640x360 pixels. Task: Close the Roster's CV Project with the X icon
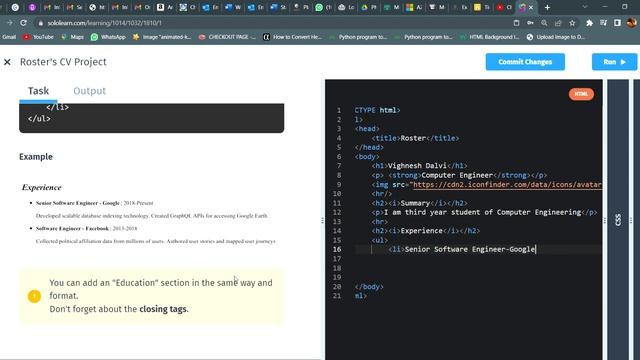(x=7, y=62)
